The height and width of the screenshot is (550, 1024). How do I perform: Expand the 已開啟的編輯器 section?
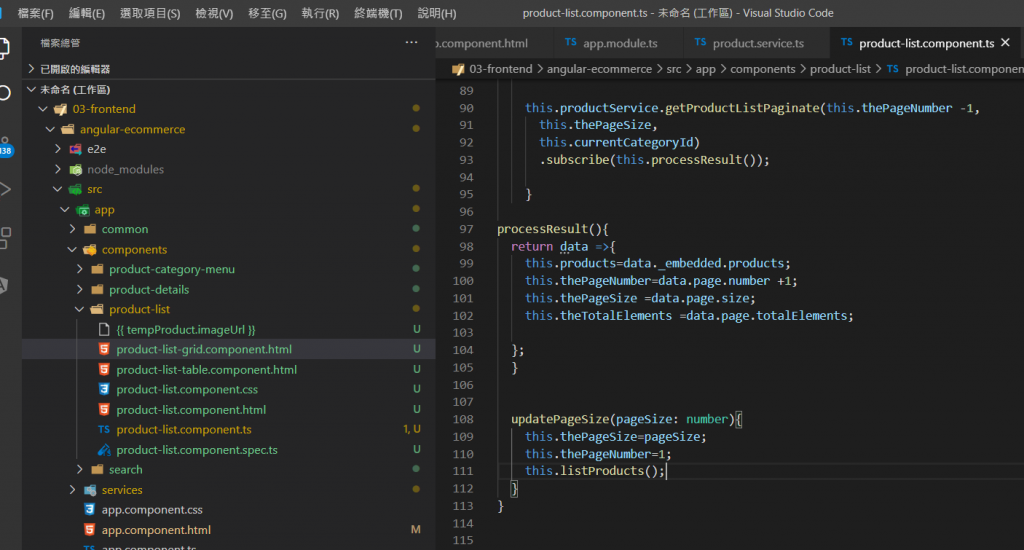tap(74, 69)
